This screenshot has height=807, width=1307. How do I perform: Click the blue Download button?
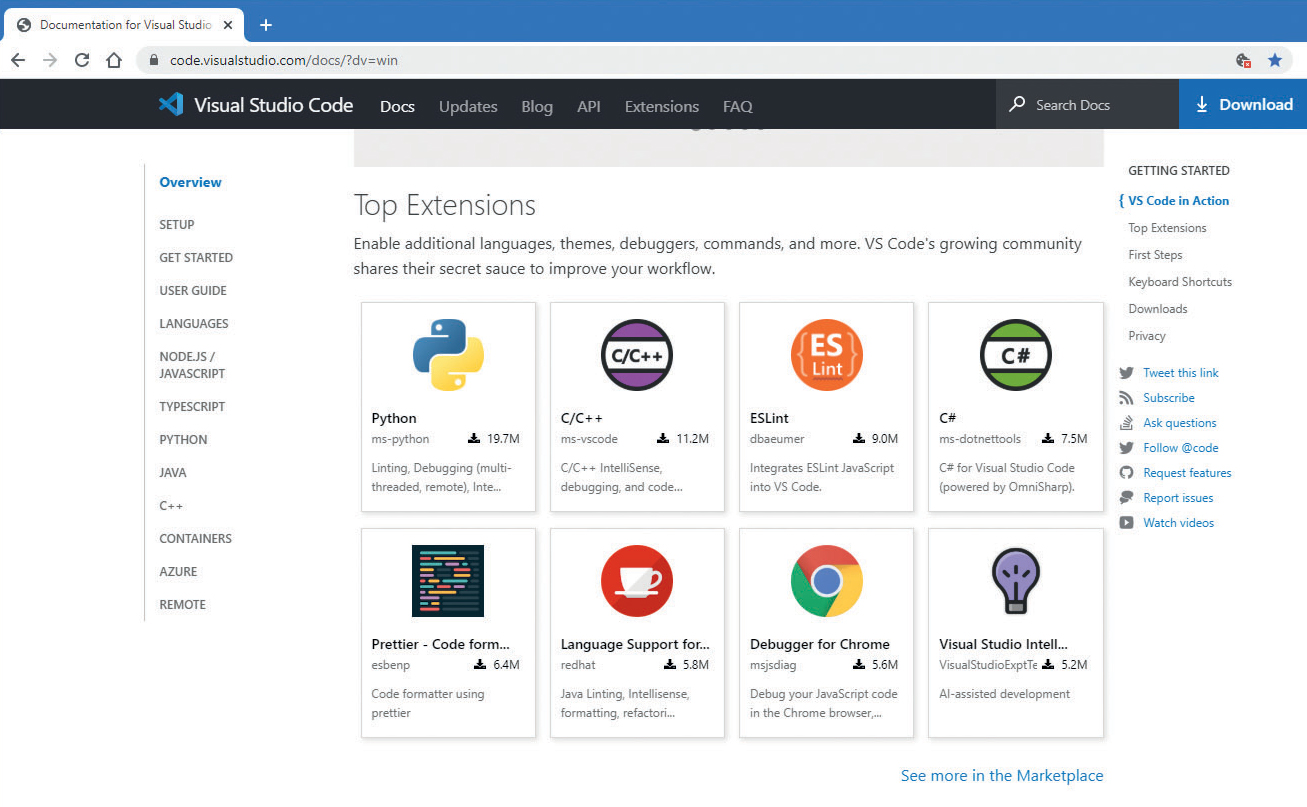coord(1243,105)
